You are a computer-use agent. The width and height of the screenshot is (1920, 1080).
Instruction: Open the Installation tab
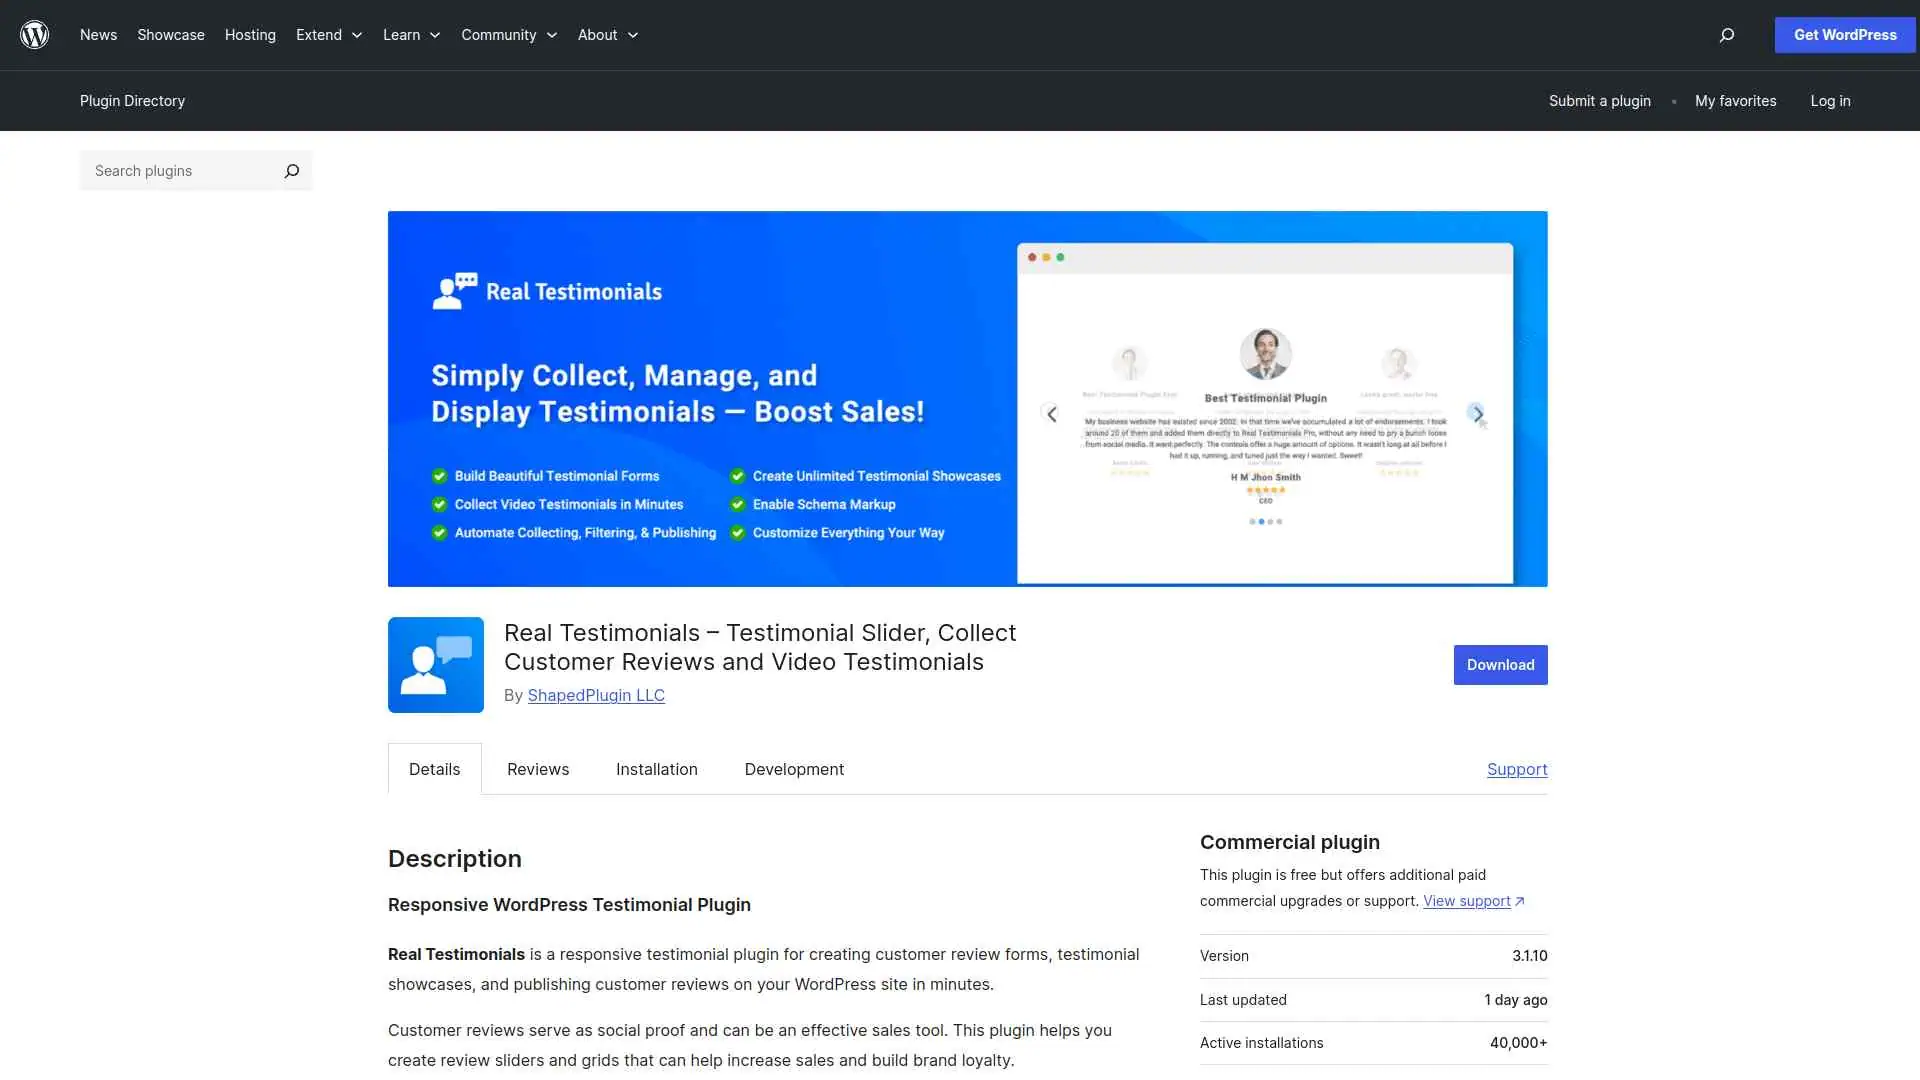click(x=656, y=769)
